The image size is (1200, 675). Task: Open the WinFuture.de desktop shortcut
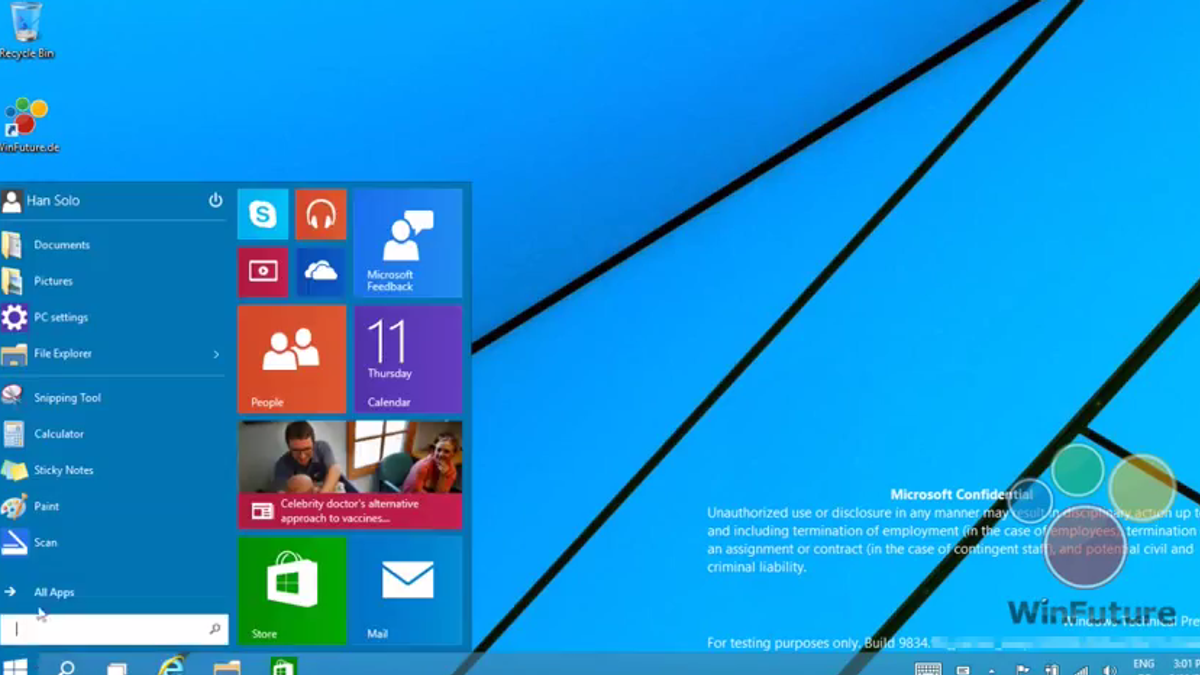[28, 125]
